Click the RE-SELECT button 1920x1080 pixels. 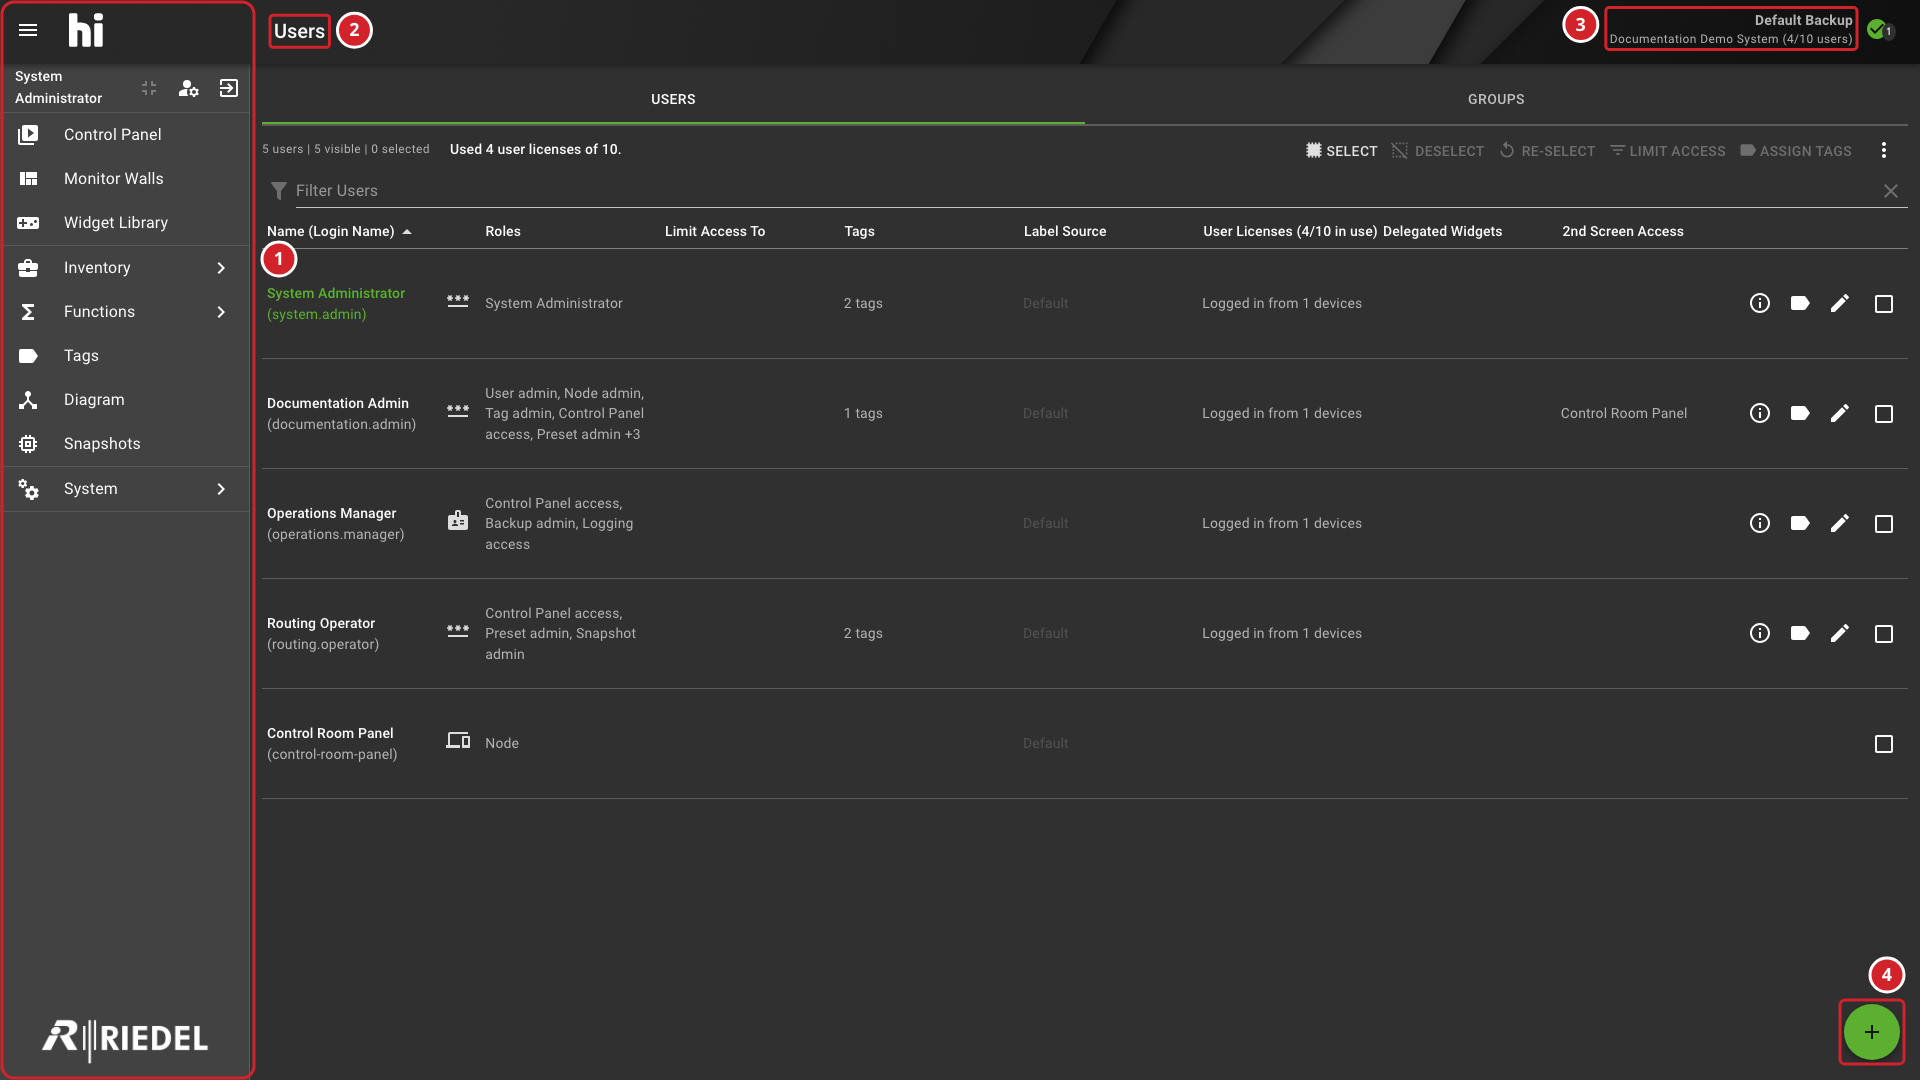click(1547, 150)
